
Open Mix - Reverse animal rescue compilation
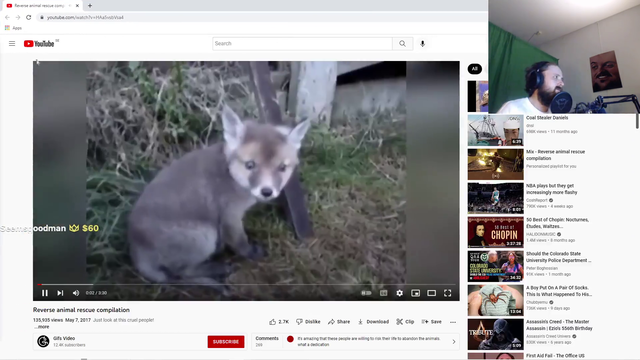pos(555,155)
